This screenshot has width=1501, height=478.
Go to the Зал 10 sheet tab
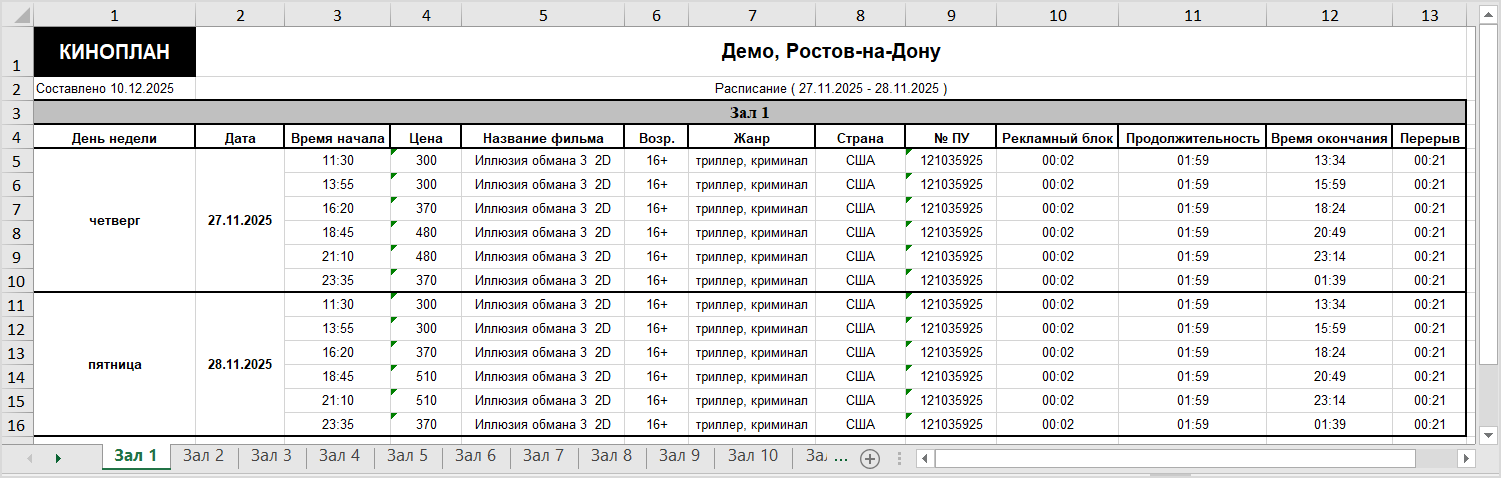pyautogui.click(x=752, y=456)
